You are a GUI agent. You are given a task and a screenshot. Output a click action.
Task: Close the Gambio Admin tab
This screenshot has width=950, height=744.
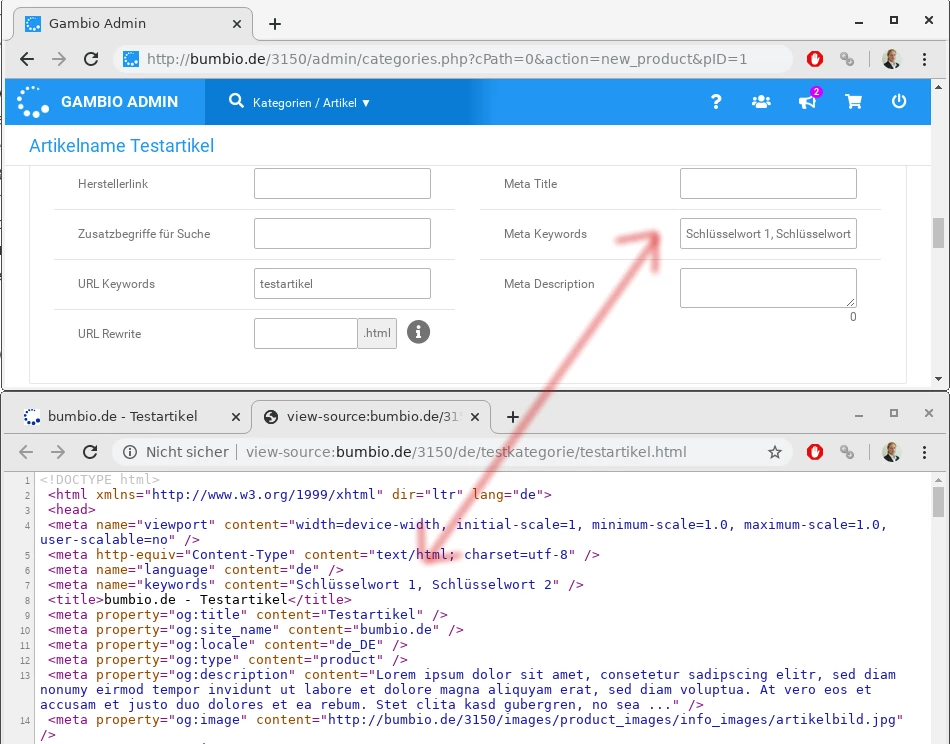(237, 24)
